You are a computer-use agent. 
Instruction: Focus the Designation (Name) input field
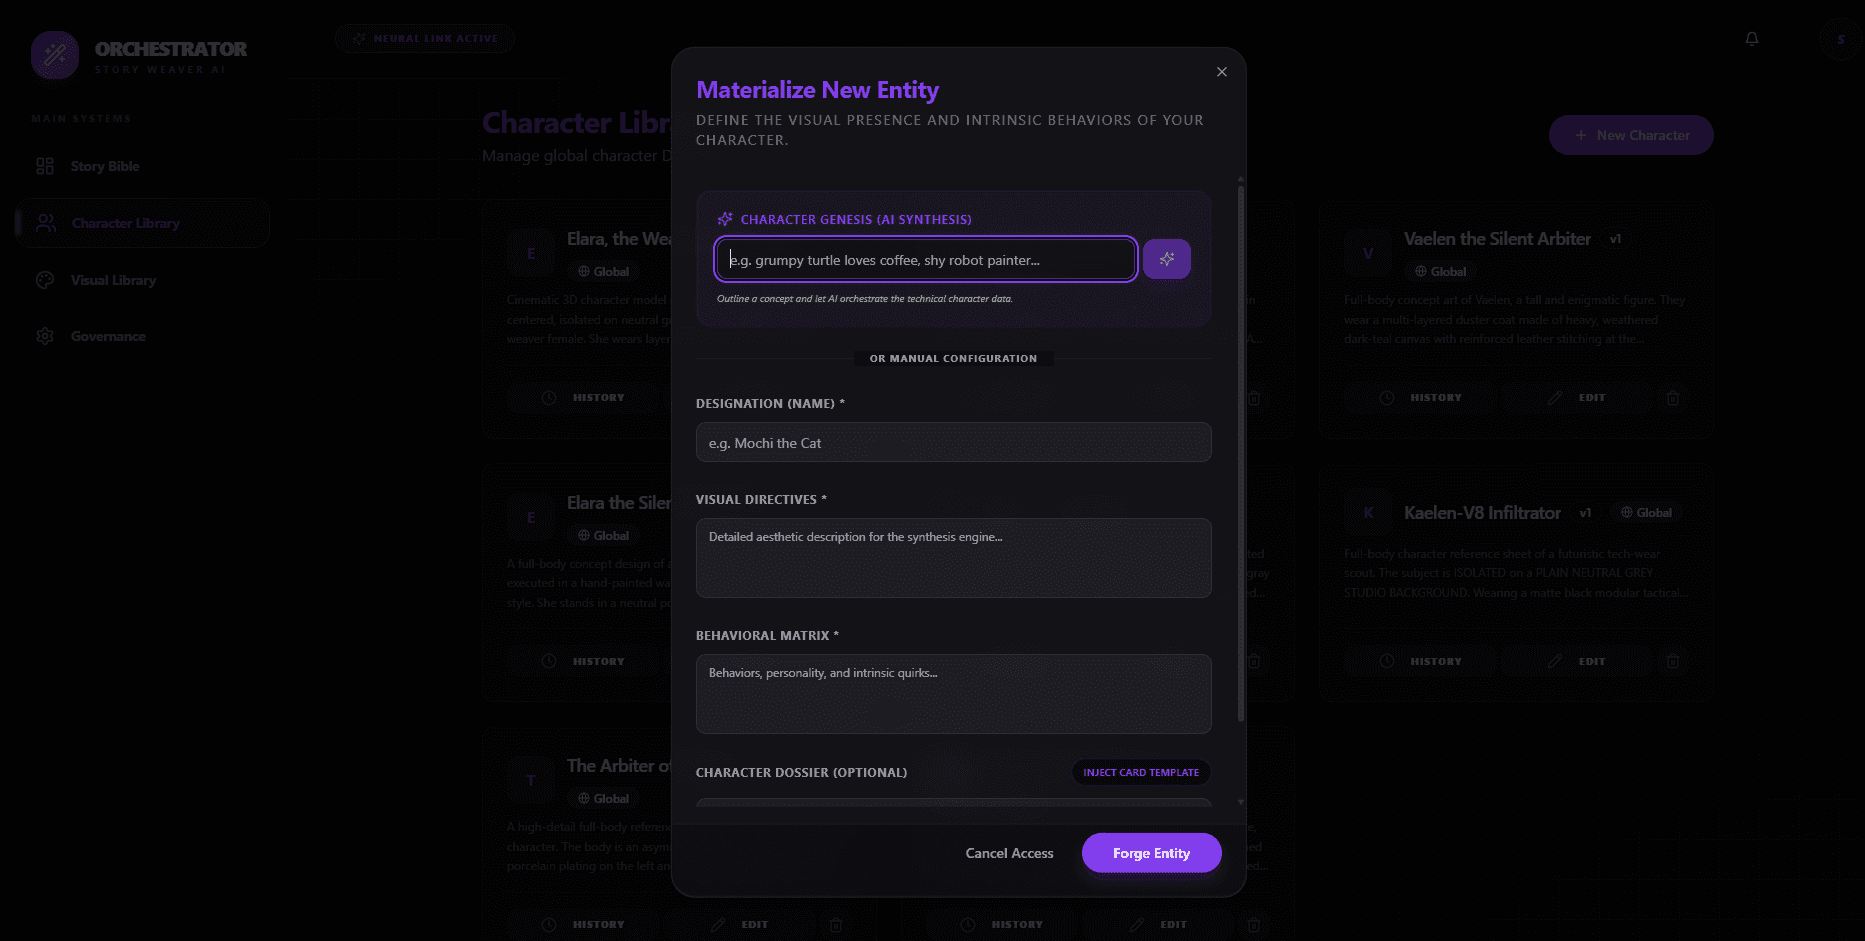tap(953, 443)
